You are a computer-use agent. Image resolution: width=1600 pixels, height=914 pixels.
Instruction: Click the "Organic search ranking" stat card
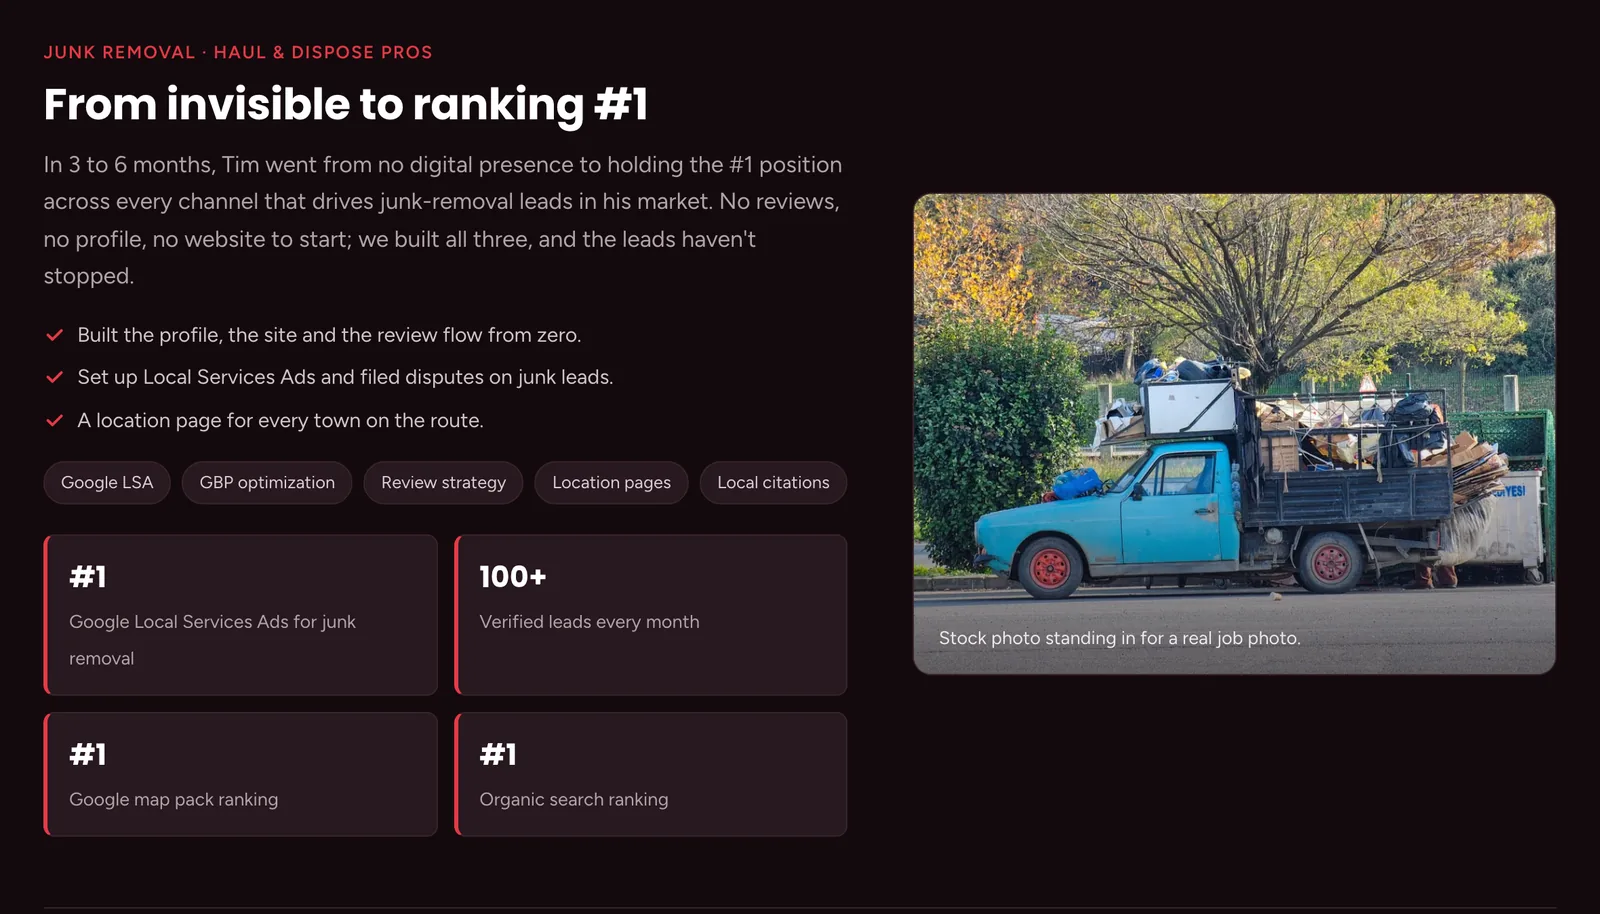(x=651, y=774)
